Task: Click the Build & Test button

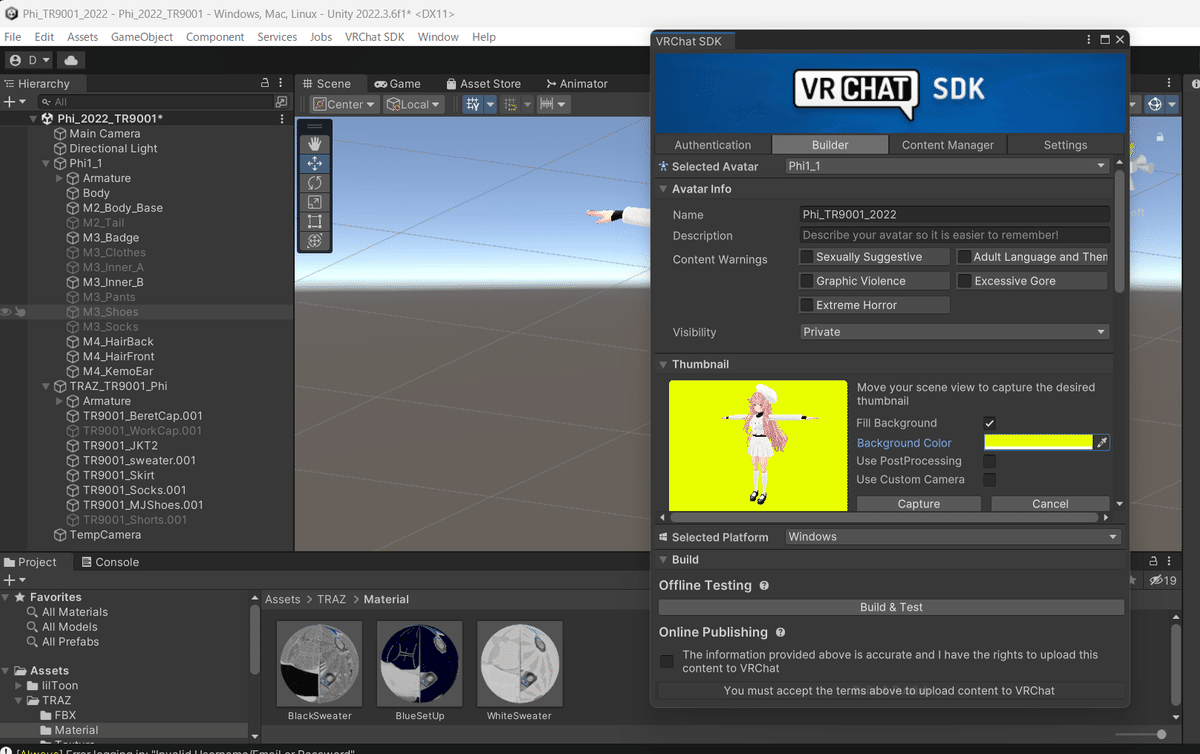Action: 891,607
